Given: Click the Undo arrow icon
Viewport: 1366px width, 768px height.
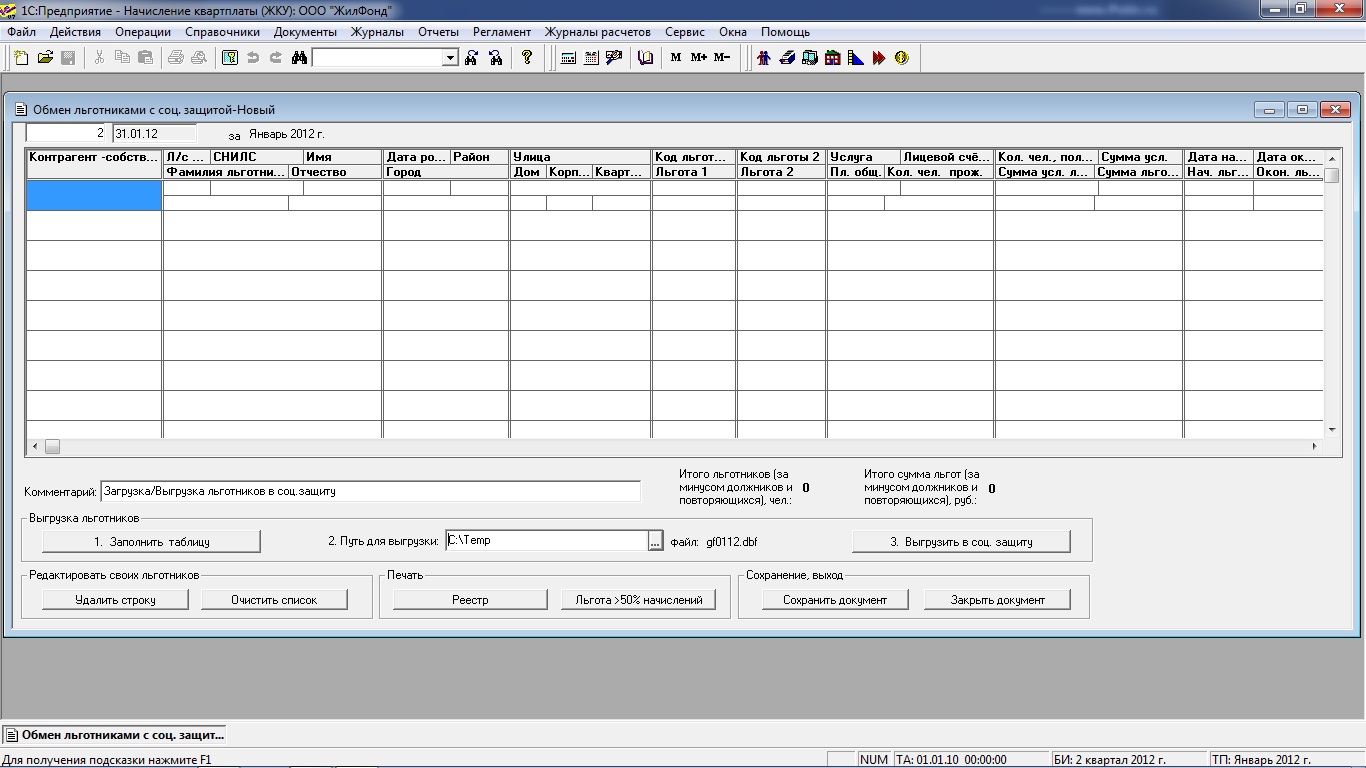Looking at the screenshot, I should click(253, 58).
